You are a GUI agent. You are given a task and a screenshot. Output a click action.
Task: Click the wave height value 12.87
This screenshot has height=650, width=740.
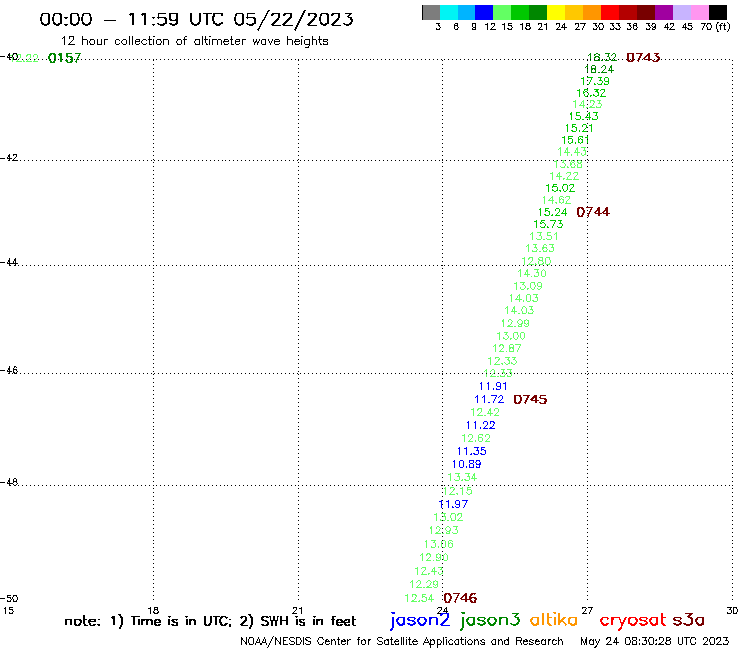507,348
